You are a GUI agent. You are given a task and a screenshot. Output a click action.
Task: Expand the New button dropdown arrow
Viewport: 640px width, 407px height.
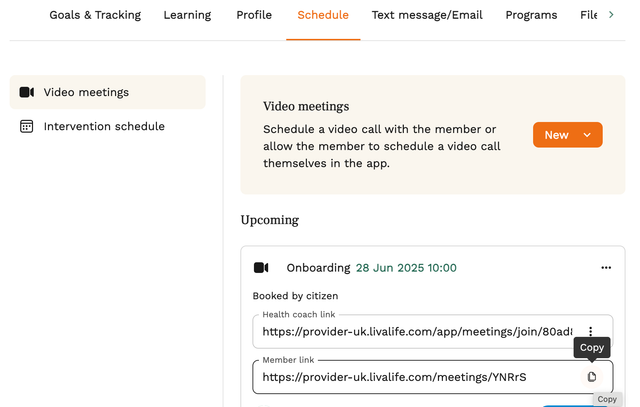coord(587,135)
